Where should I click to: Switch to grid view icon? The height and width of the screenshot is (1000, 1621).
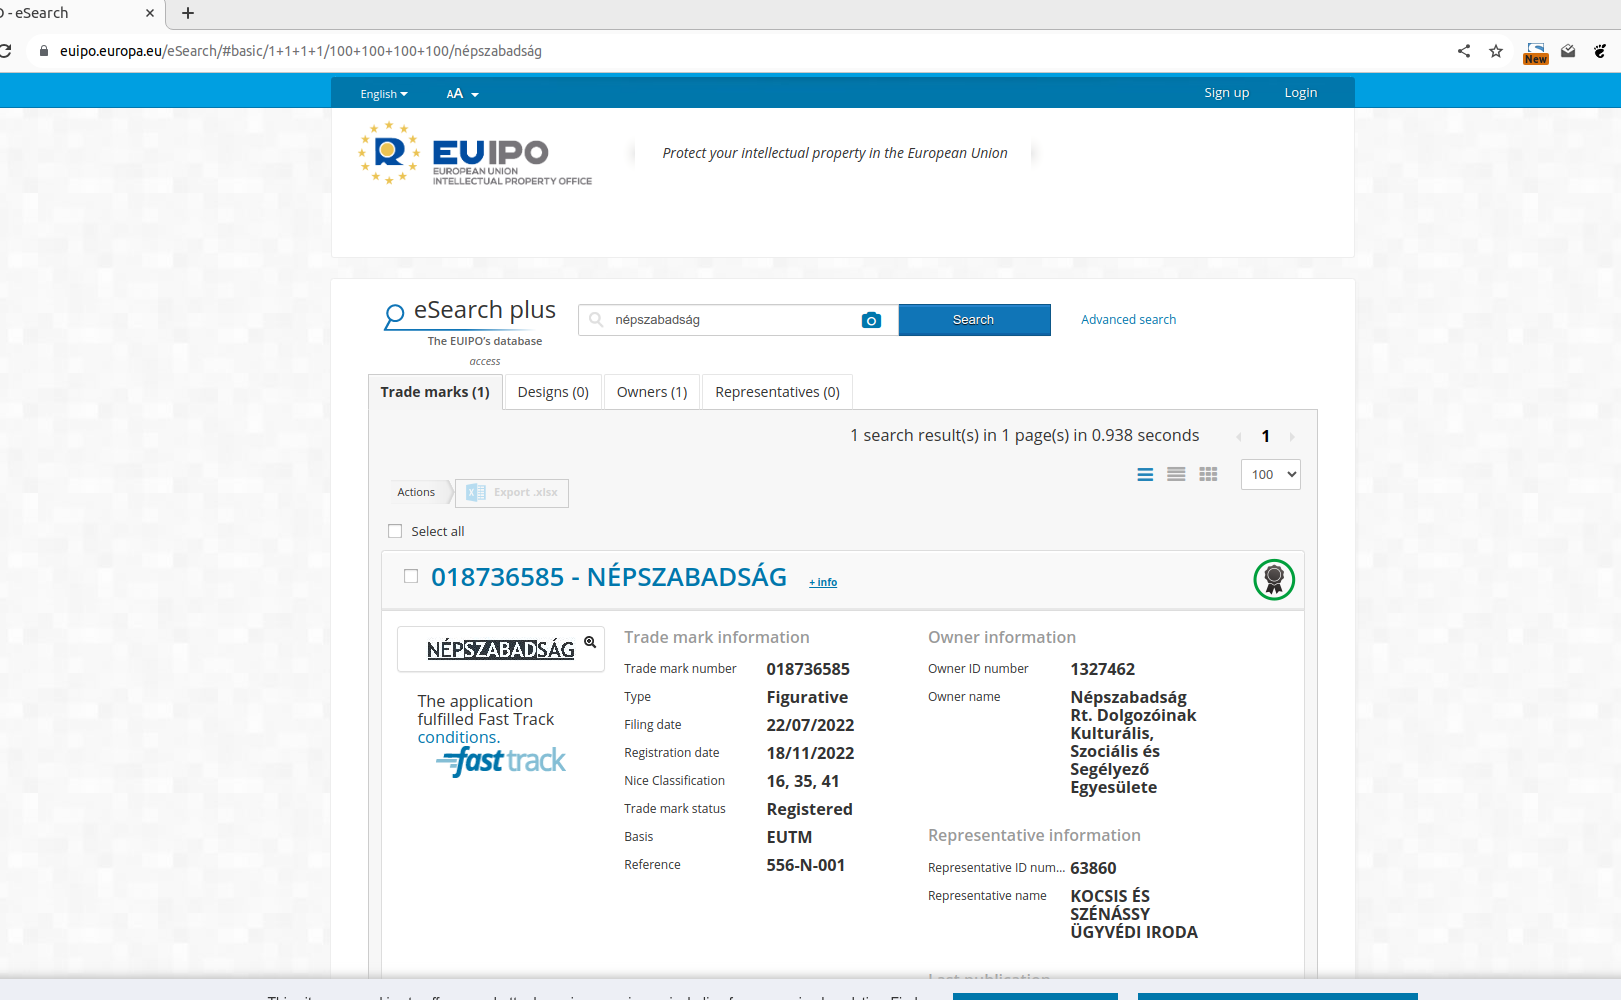(1209, 475)
